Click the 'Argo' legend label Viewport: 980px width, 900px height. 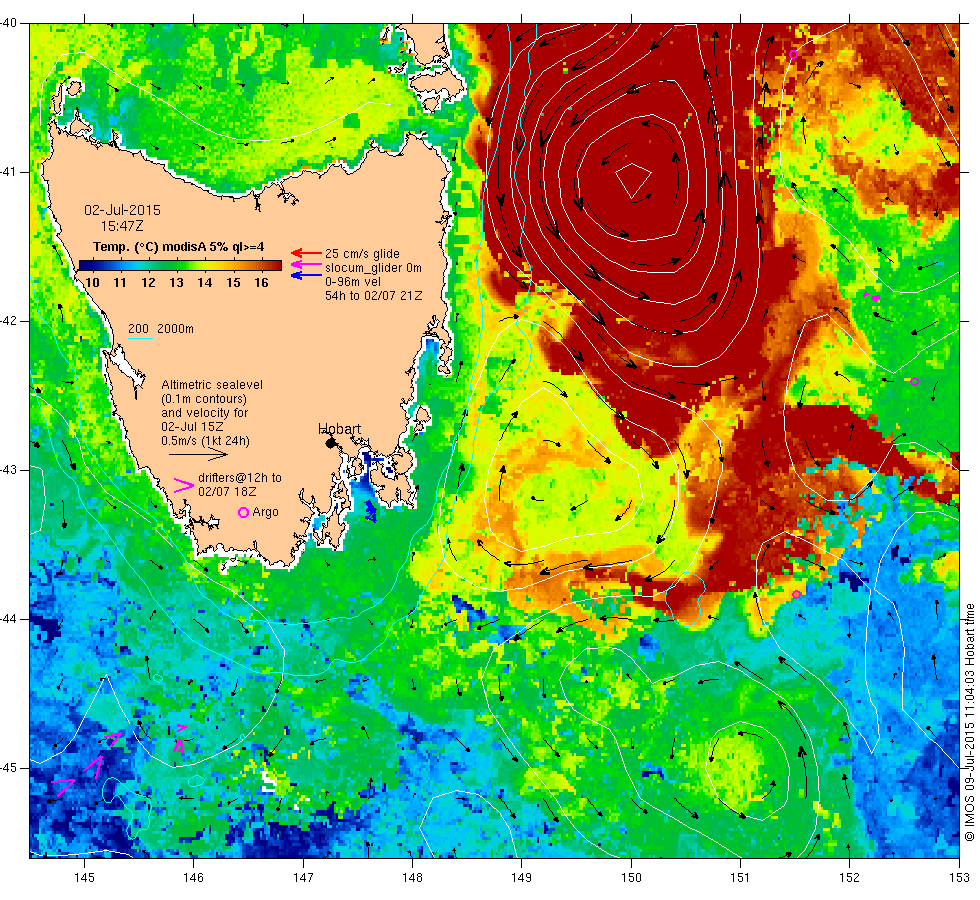(266, 512)
